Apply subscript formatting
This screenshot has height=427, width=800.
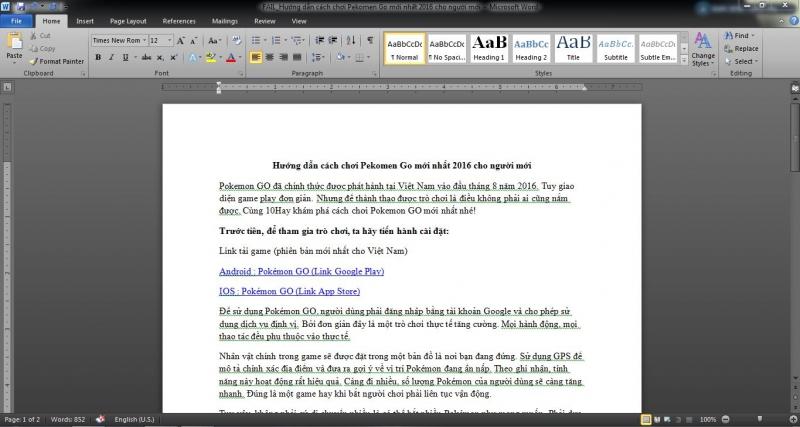[x=160, y=58]
